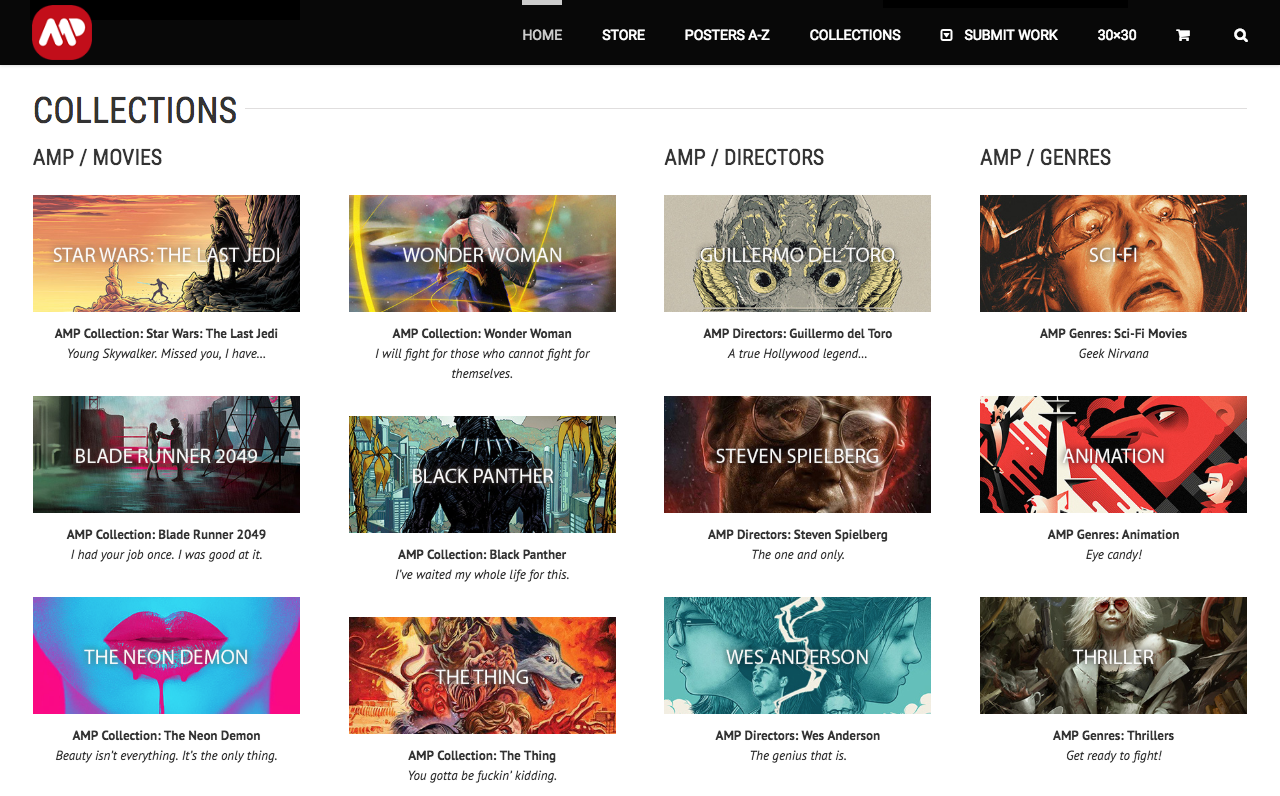1280x796 pixels.
Task: Open SUBMIT WORK menu item
Action: pyautogui.click(x=1011, y=35)
